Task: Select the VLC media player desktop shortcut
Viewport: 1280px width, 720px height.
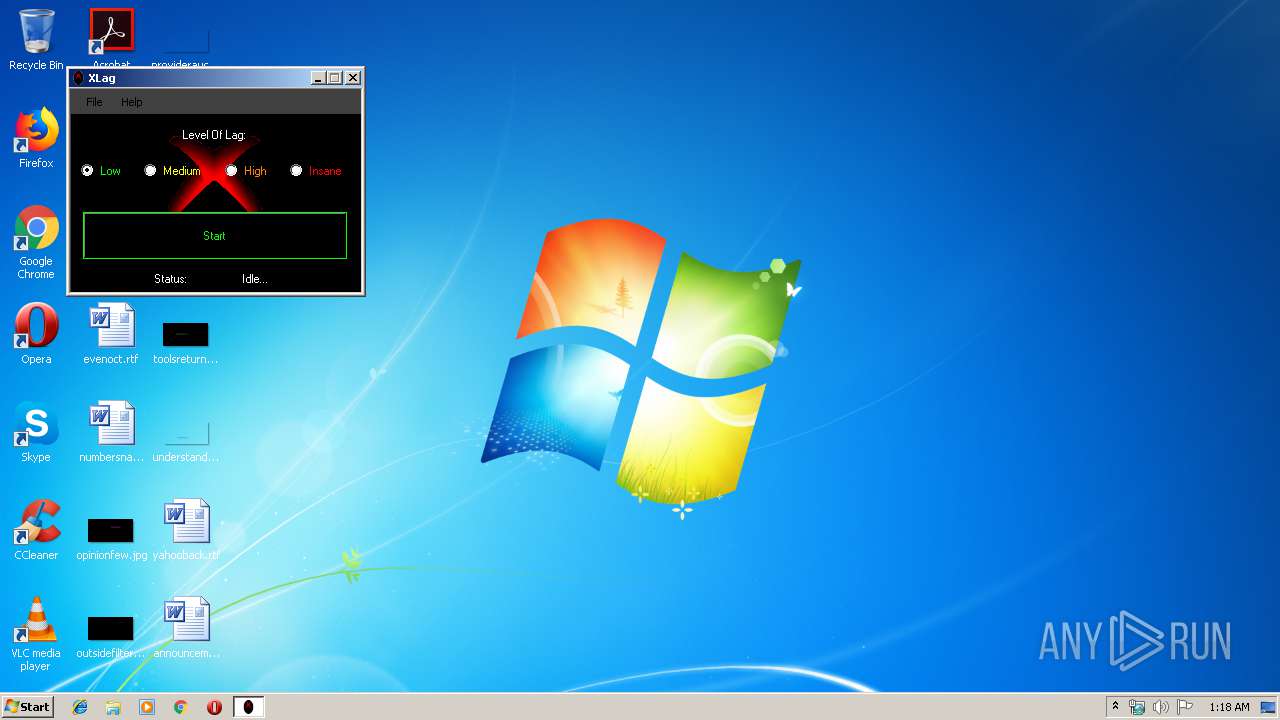Action: point(36,634)
